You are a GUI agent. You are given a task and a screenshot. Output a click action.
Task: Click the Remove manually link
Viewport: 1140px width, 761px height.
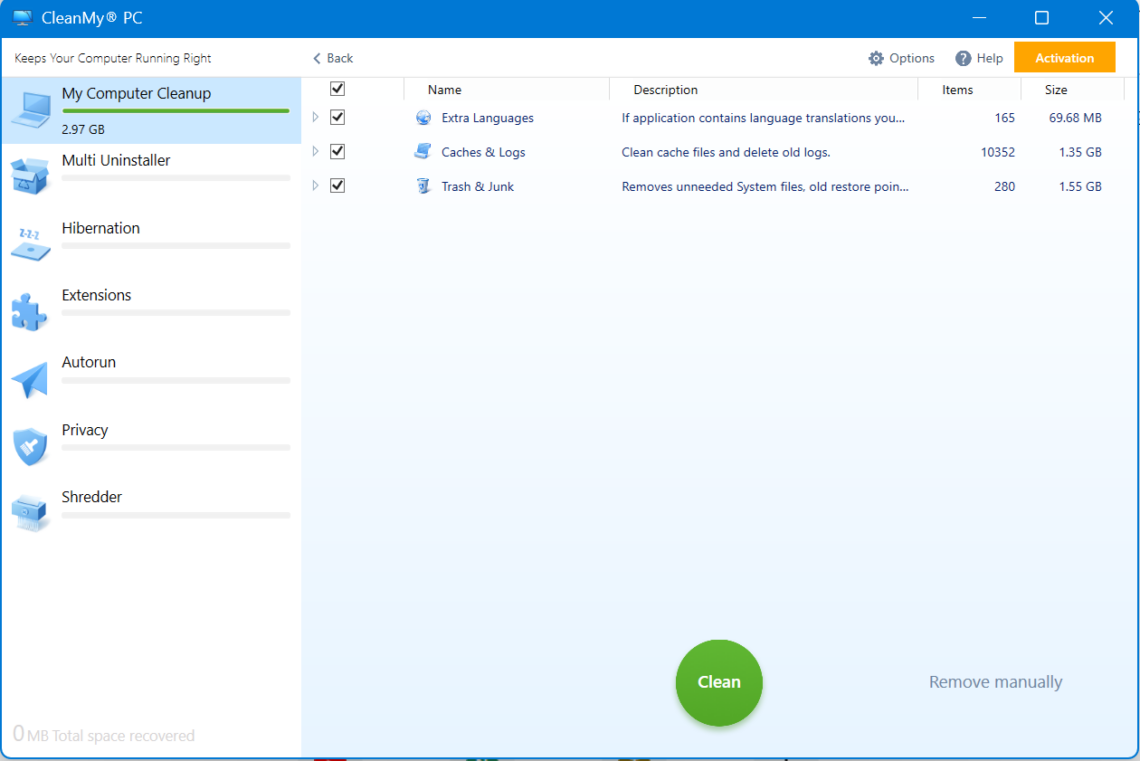(994, 681)
